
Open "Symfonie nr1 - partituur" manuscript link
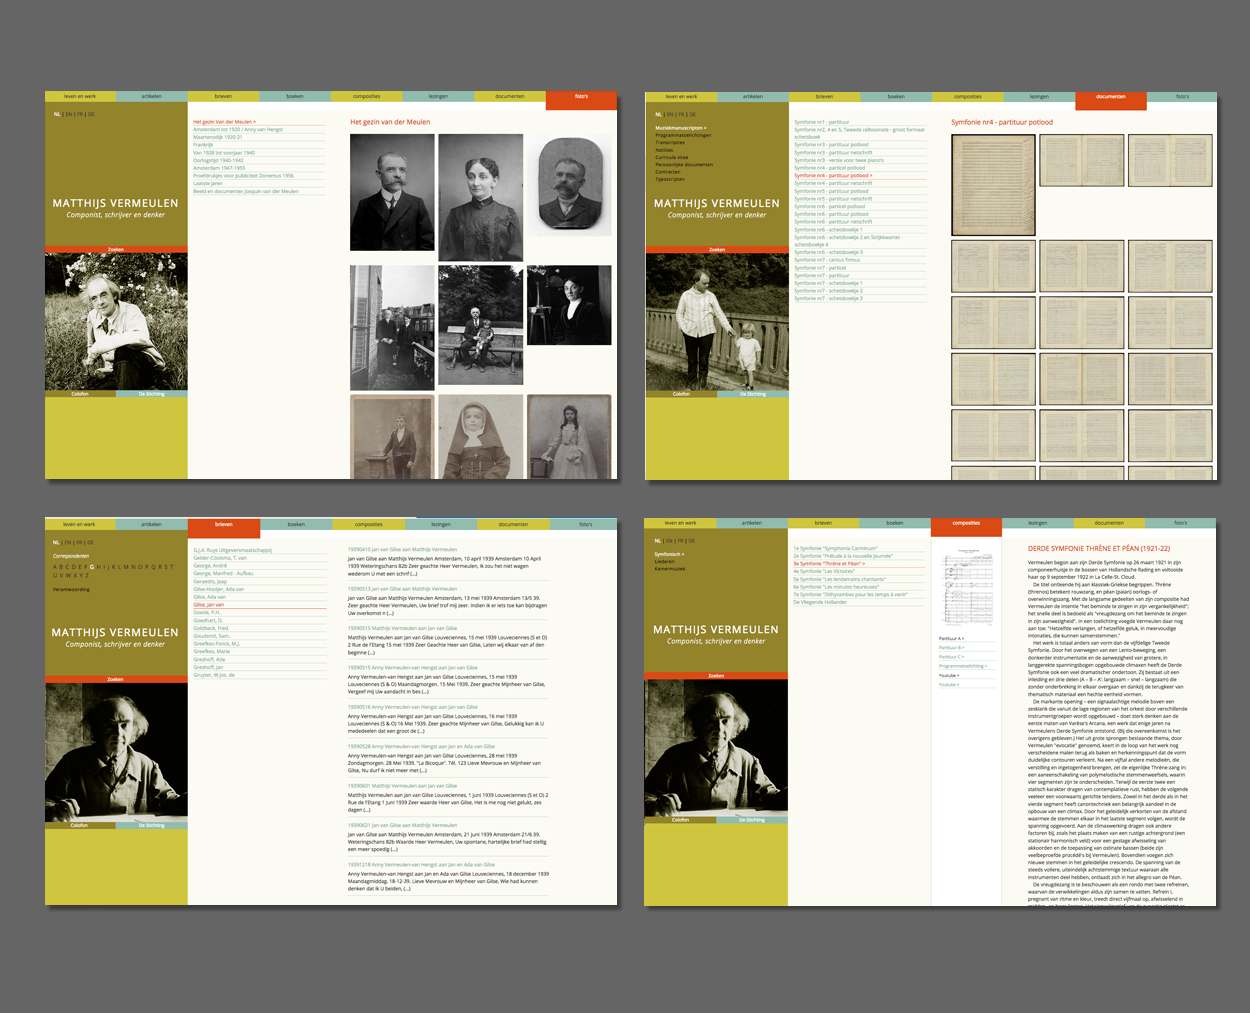click(x=821, y=122)
